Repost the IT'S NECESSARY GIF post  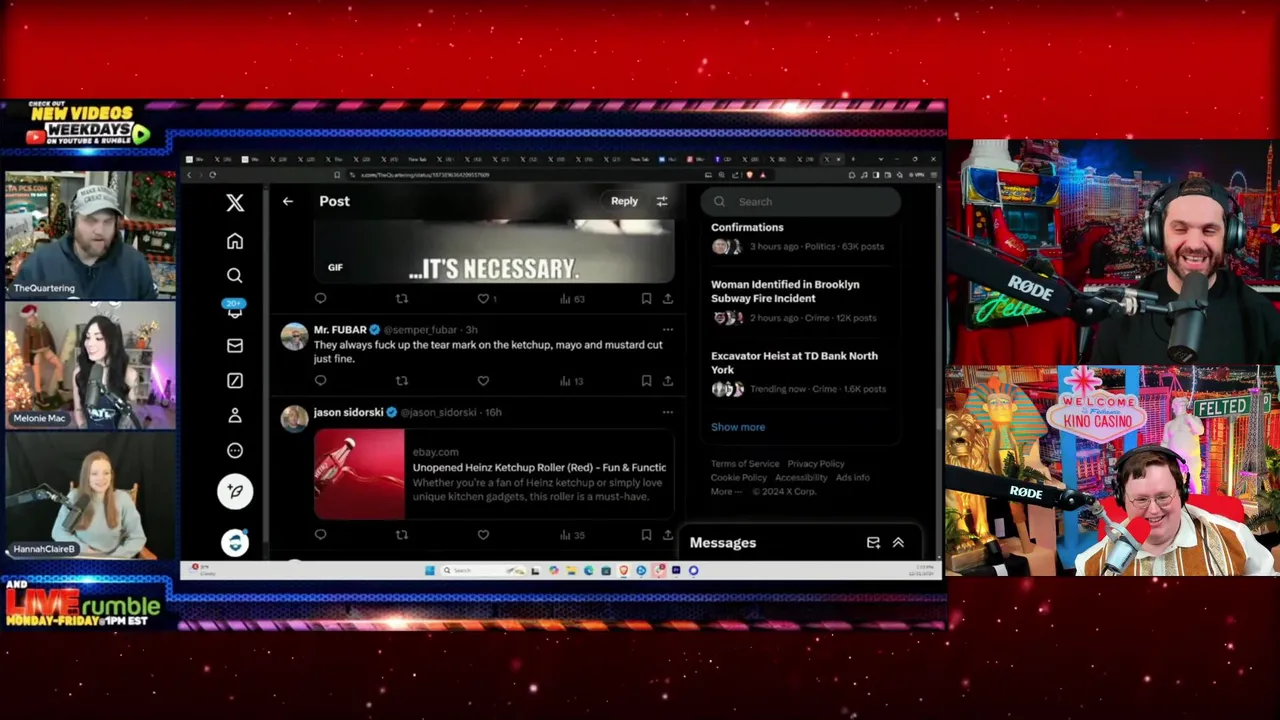point(402,298)
